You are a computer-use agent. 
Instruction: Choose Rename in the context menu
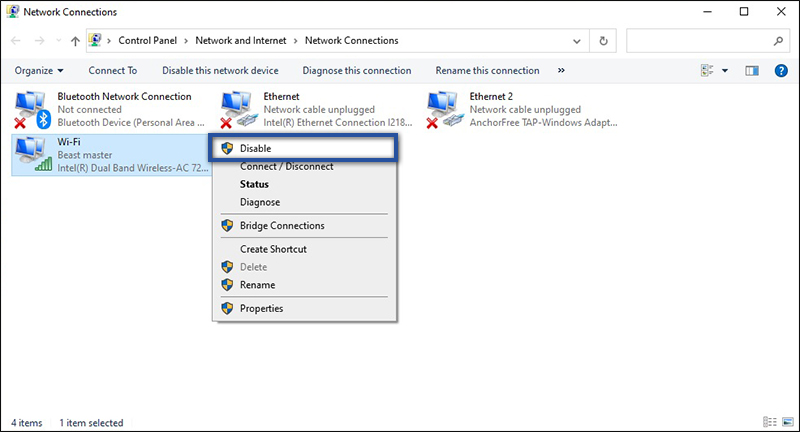point(304,285)
